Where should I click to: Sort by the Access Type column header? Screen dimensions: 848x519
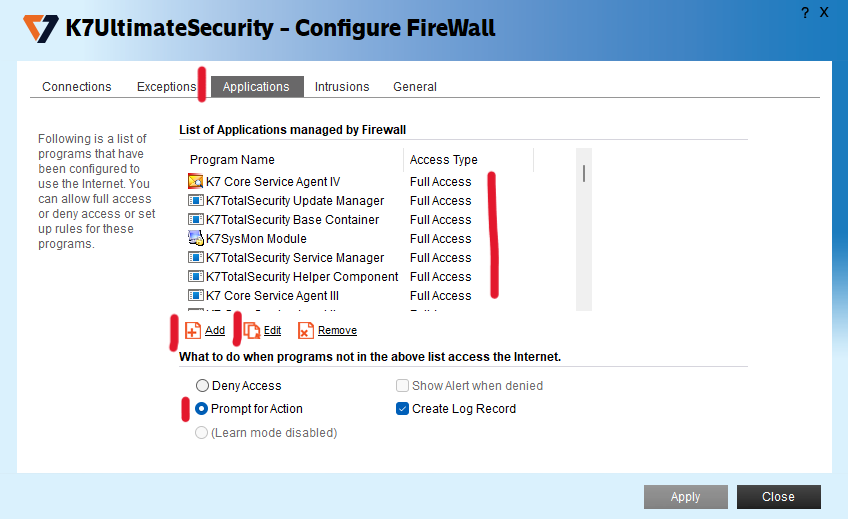pyautogui.click(x=444, y=160)
